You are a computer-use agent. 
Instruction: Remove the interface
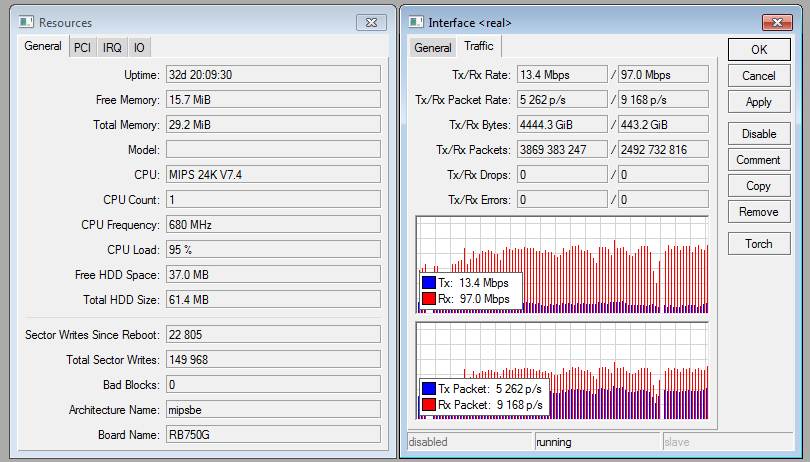tap(758, 212)
